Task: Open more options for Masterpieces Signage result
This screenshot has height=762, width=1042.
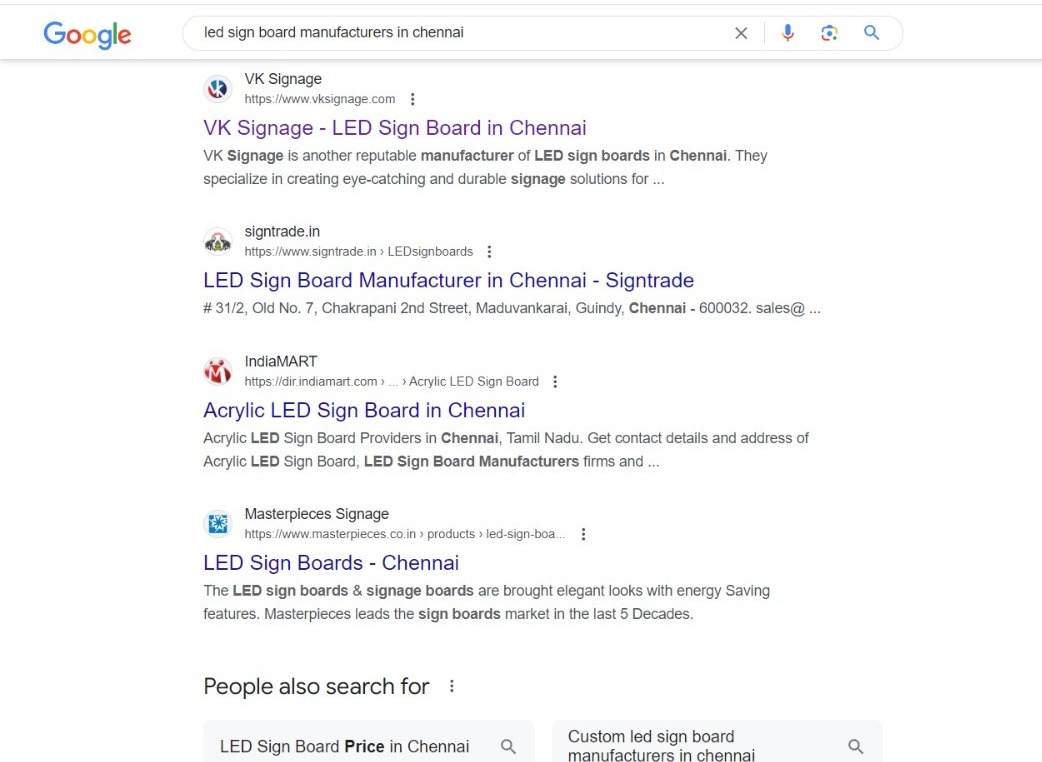Action: pos(584,534)
